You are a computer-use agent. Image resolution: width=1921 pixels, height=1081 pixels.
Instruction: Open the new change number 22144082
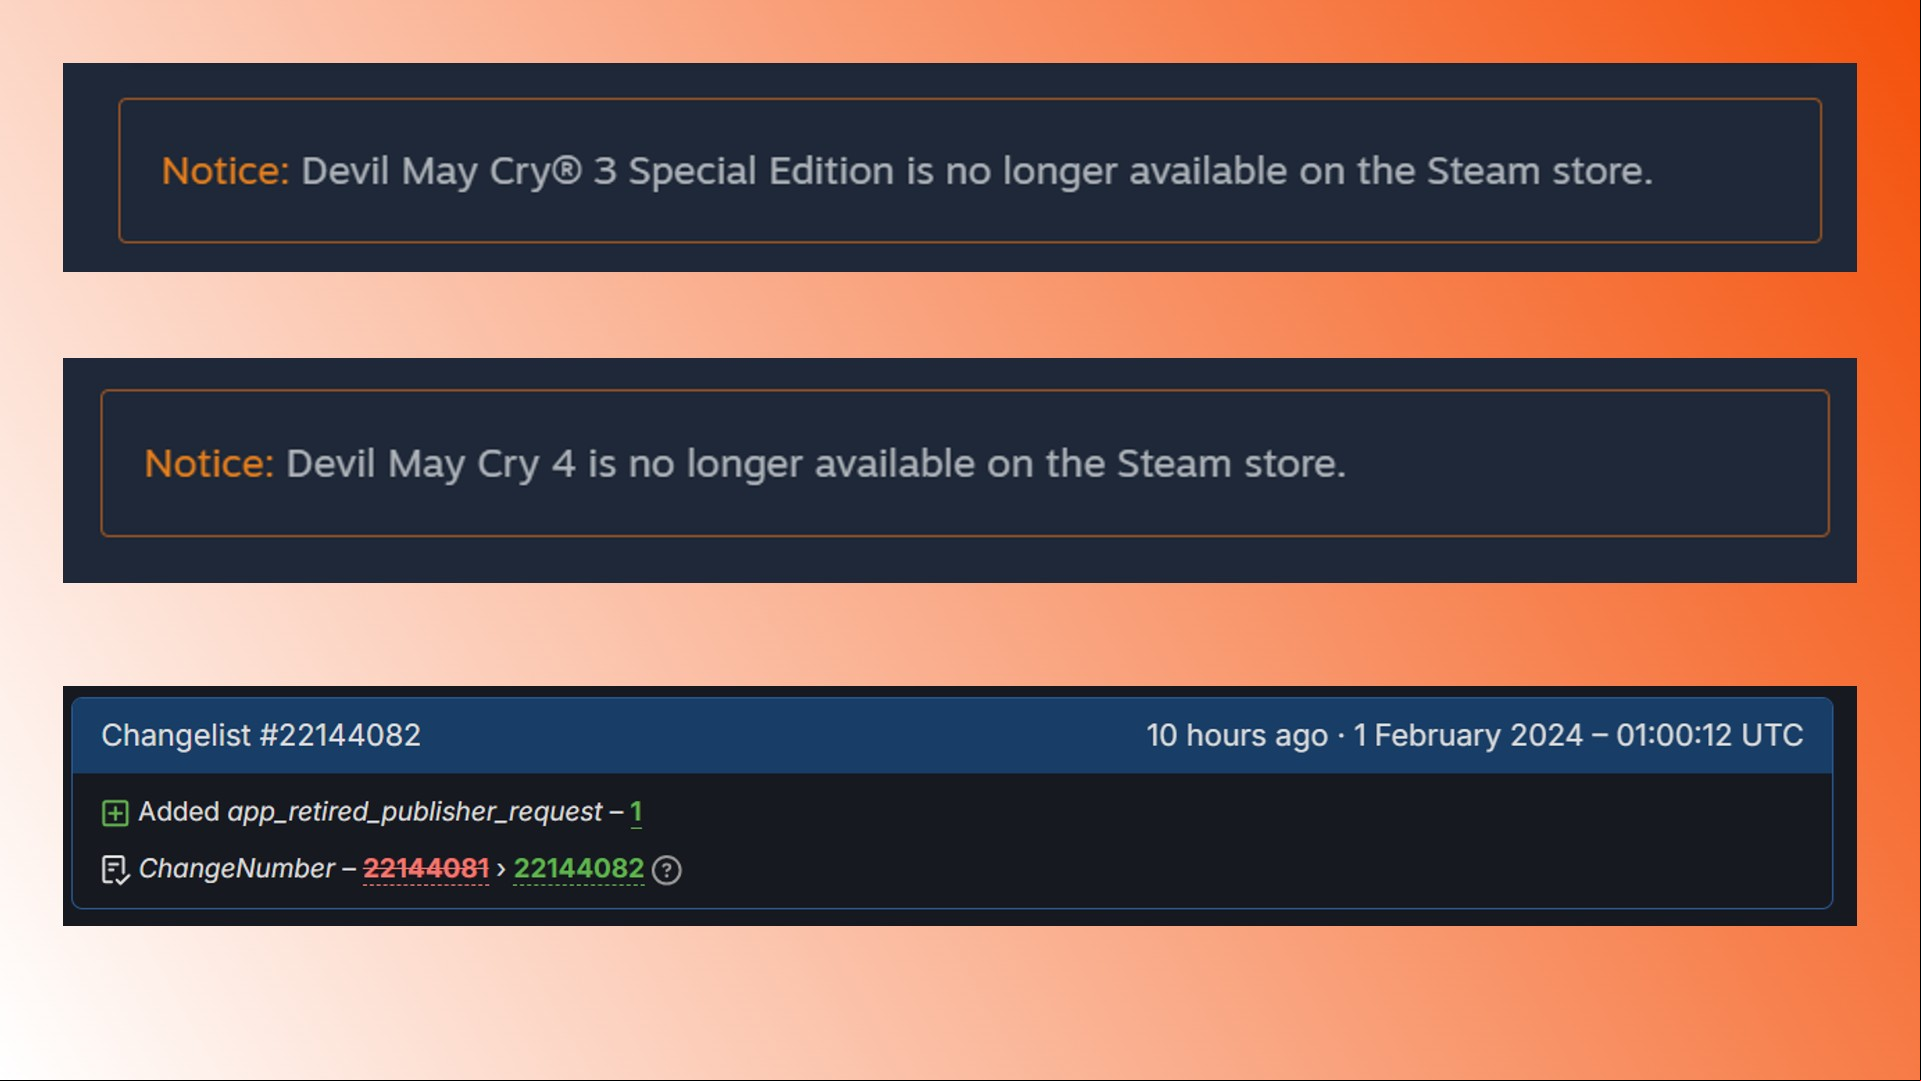pos(579,868)
